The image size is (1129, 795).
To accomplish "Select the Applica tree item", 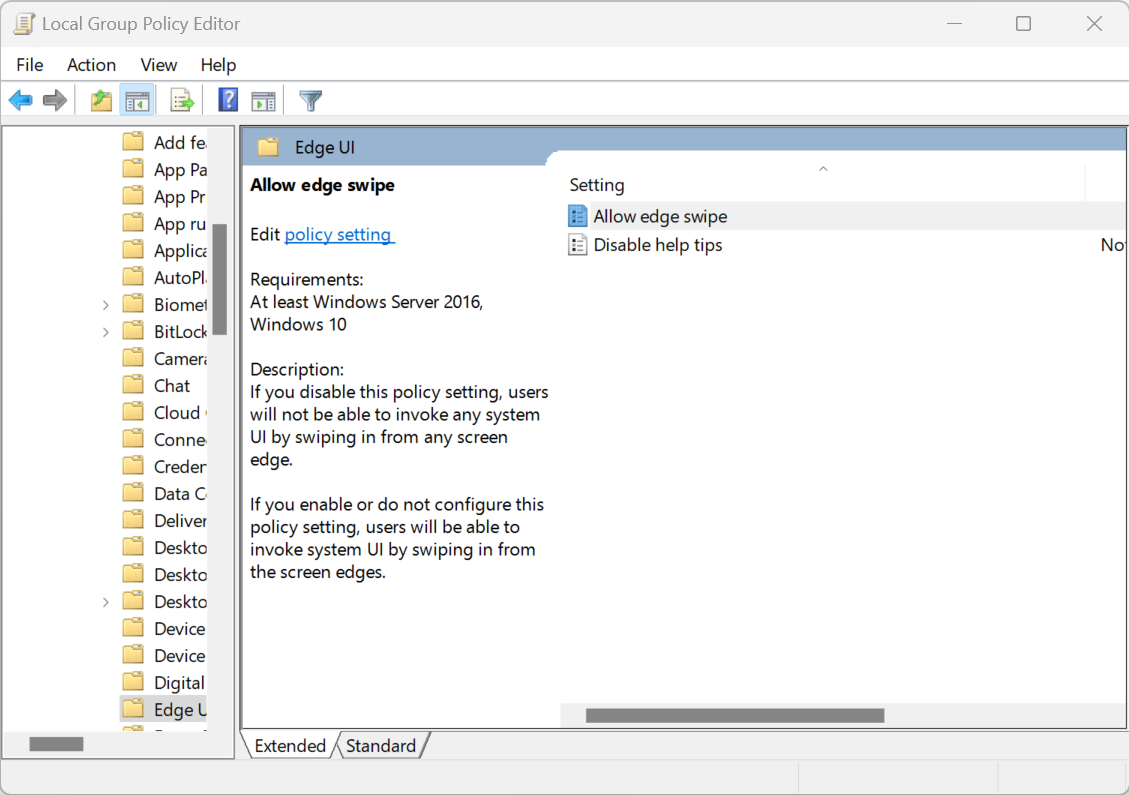I will (180, 251).
